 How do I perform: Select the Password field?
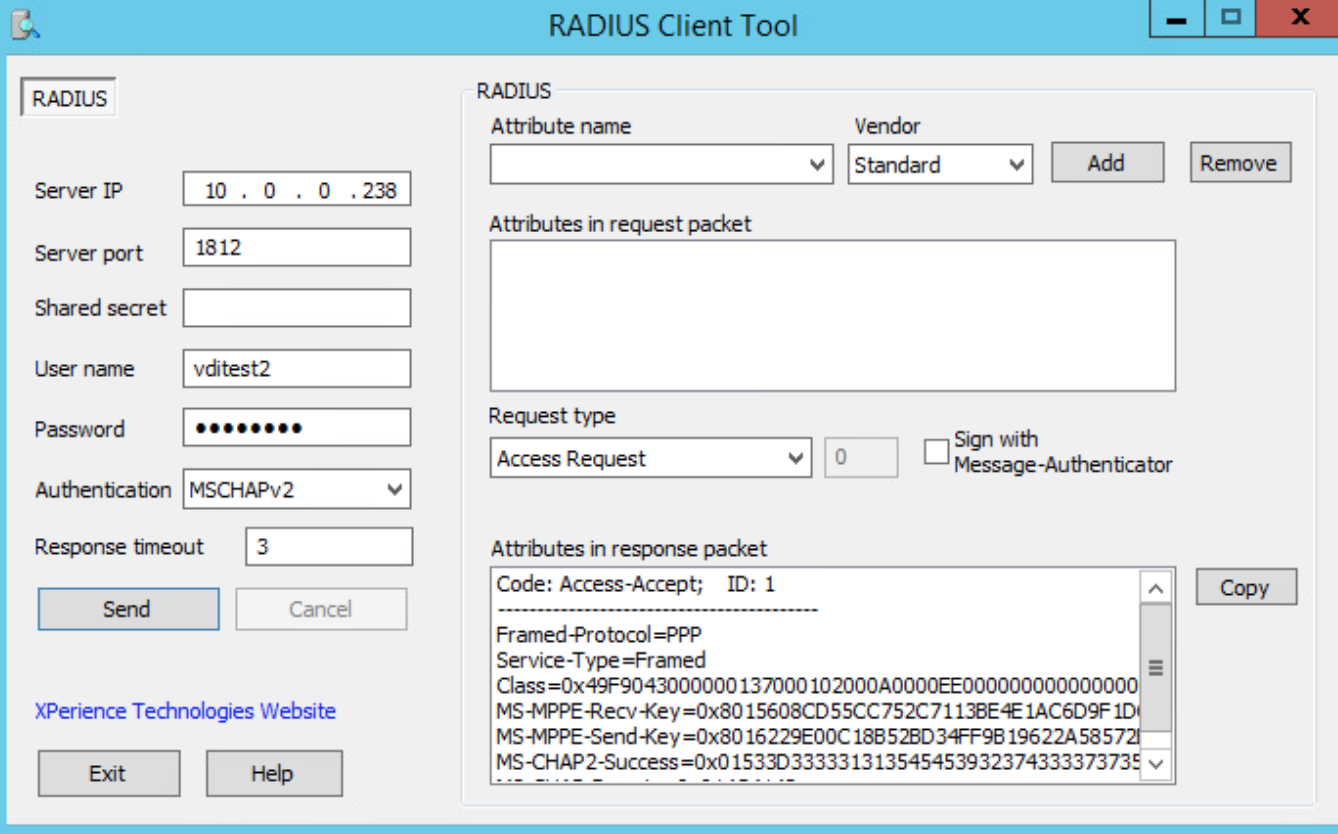point(295,428)
